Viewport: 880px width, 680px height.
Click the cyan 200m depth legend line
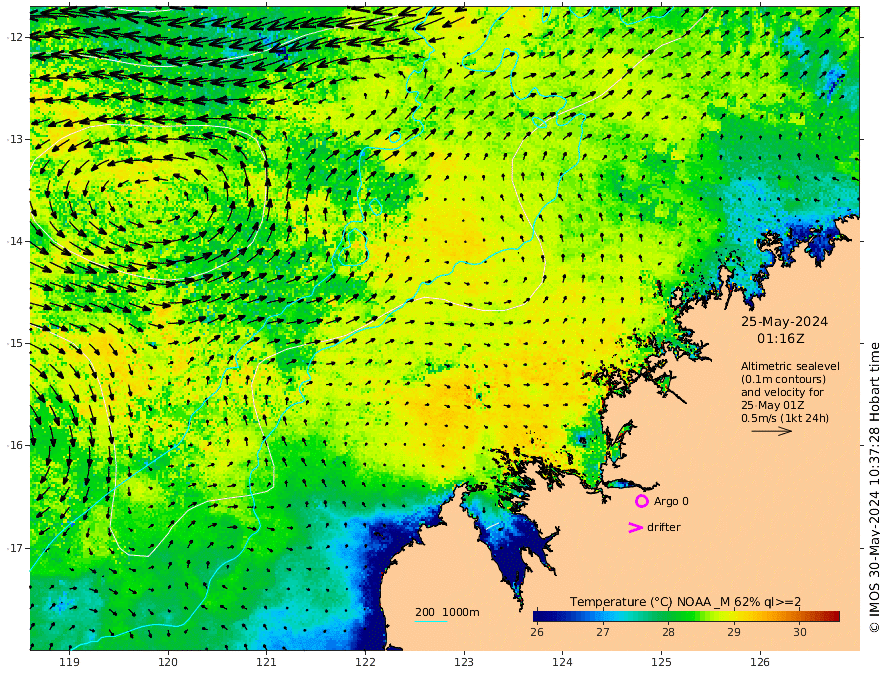pos(430,621)
